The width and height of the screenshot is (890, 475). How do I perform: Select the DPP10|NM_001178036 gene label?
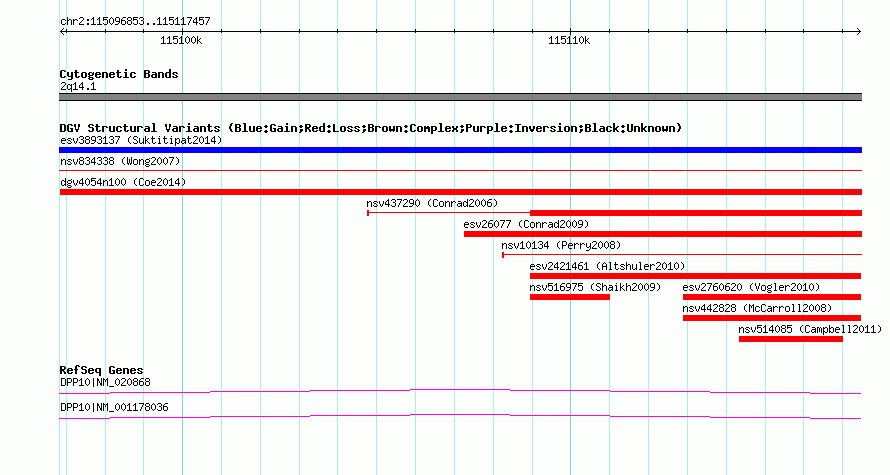coord(114,407)
